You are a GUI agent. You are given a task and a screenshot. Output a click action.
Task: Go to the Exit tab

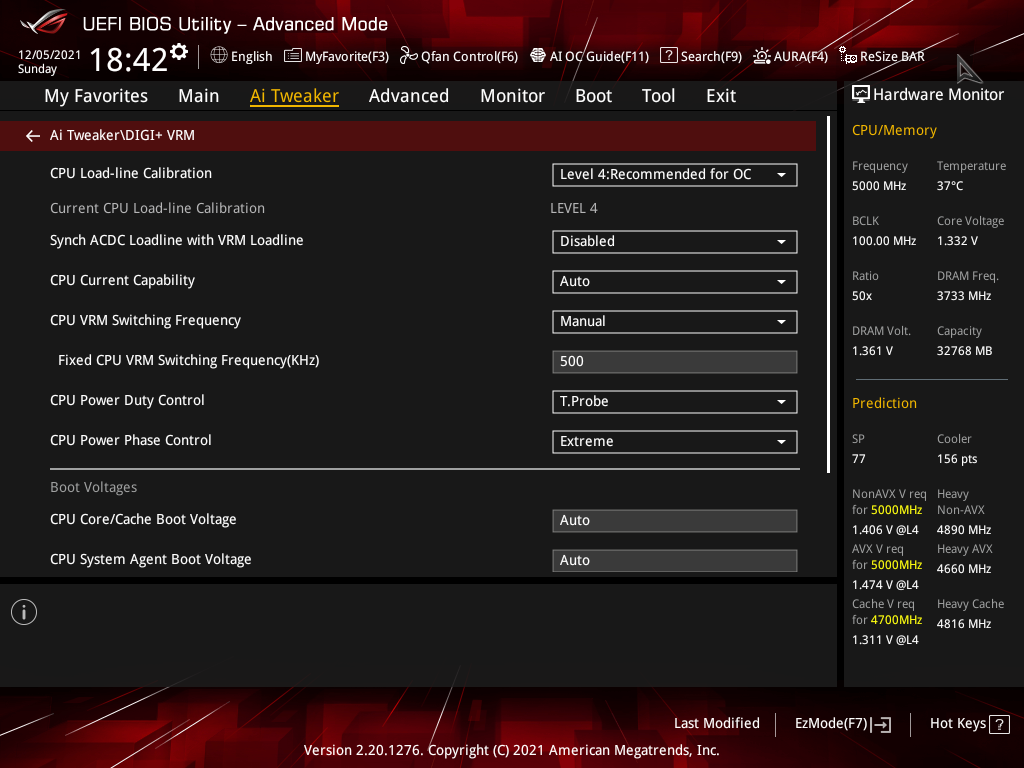(x=721, y=96)
